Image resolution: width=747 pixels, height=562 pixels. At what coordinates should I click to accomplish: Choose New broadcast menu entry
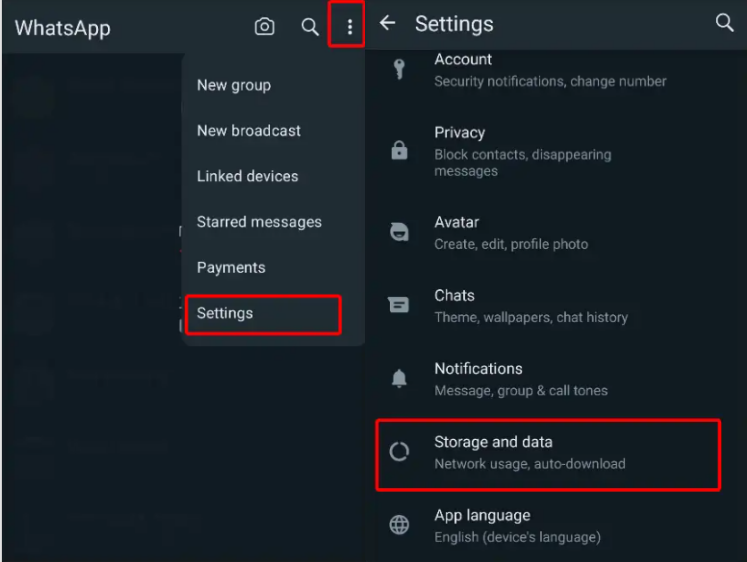point(249,131)
